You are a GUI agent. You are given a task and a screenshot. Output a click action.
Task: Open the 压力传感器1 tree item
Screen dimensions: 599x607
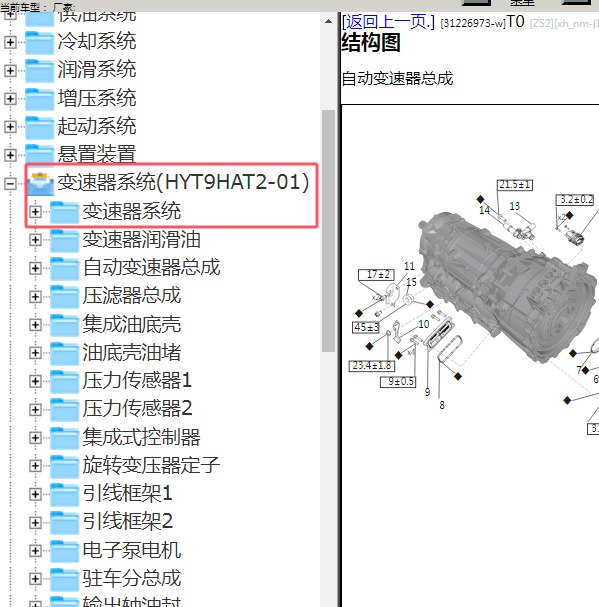(137, 380)
